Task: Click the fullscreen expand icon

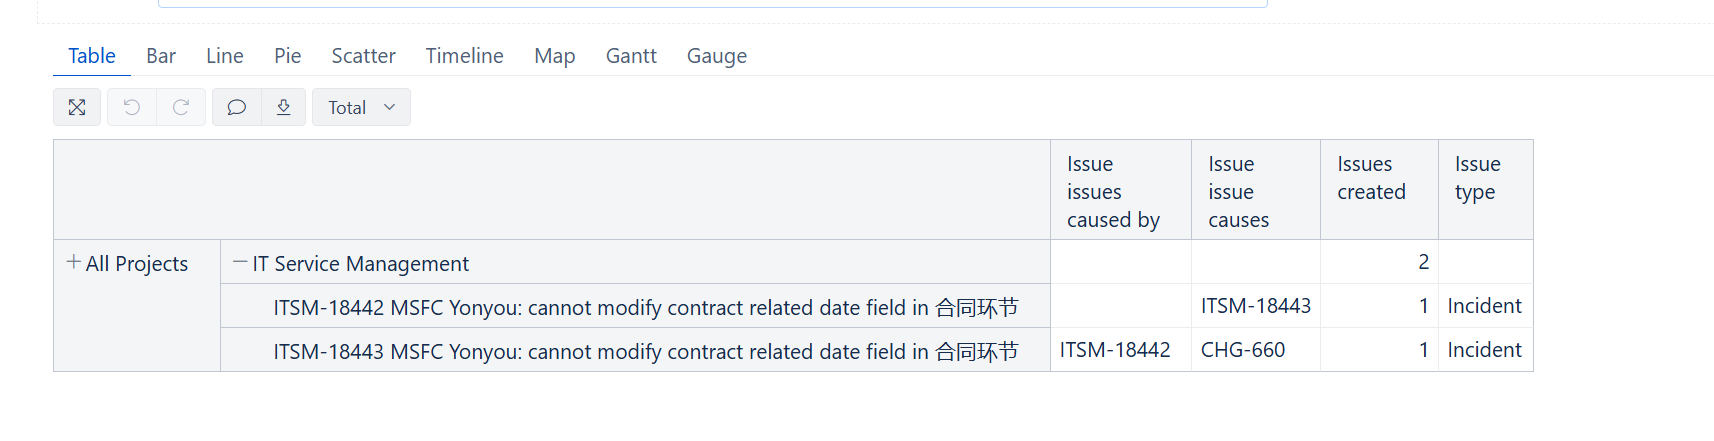Action: [77, 107]
